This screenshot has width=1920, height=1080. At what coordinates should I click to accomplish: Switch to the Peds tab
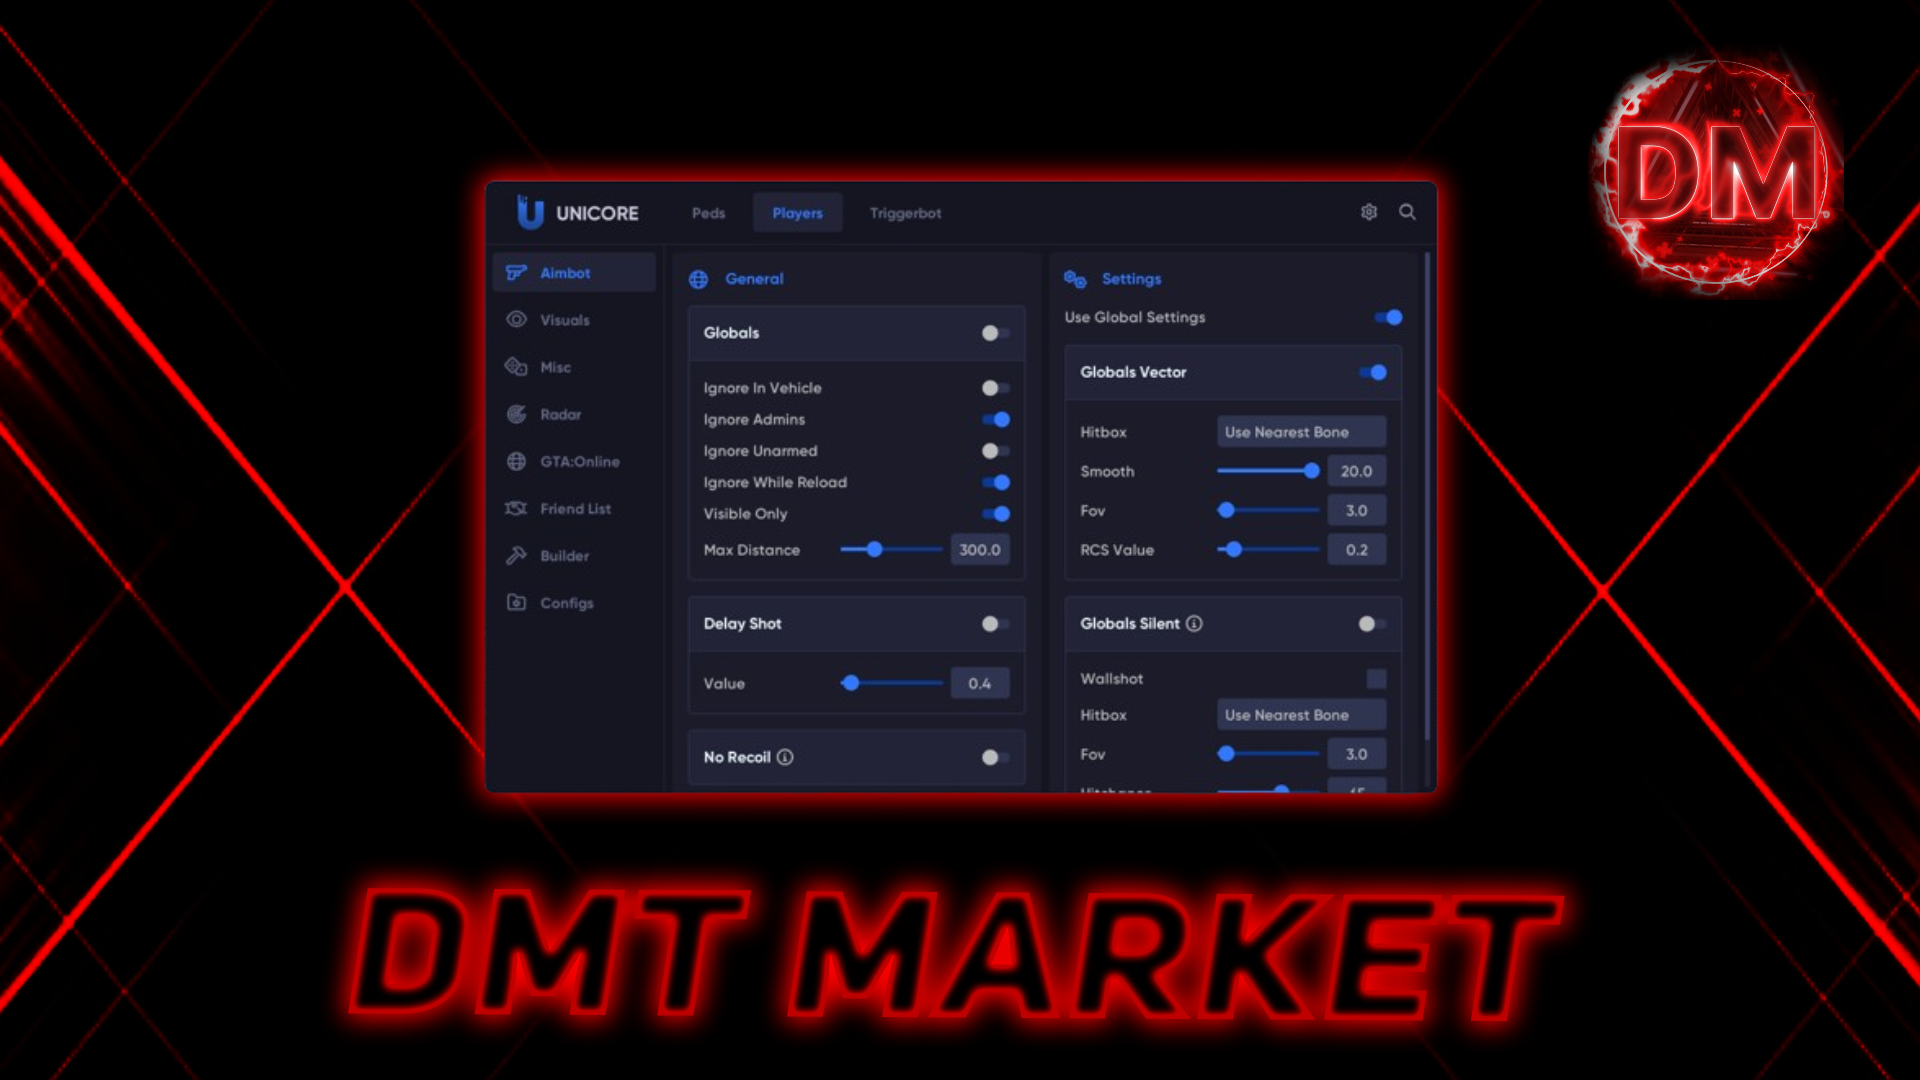(708, 213)
